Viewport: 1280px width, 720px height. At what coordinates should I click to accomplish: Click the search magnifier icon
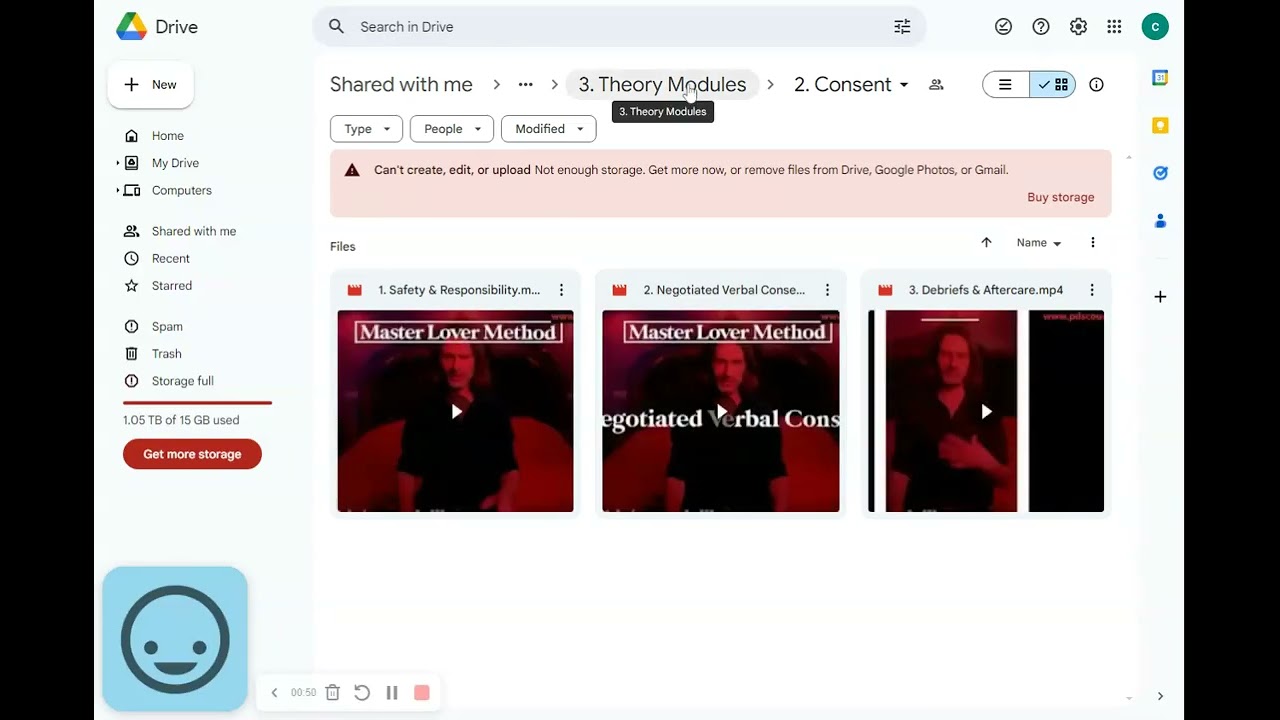pyautogui.click(x=336, y=27)
